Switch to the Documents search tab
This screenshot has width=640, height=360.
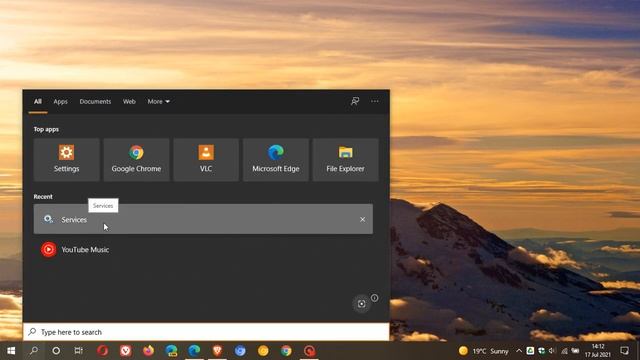[95, 102]
